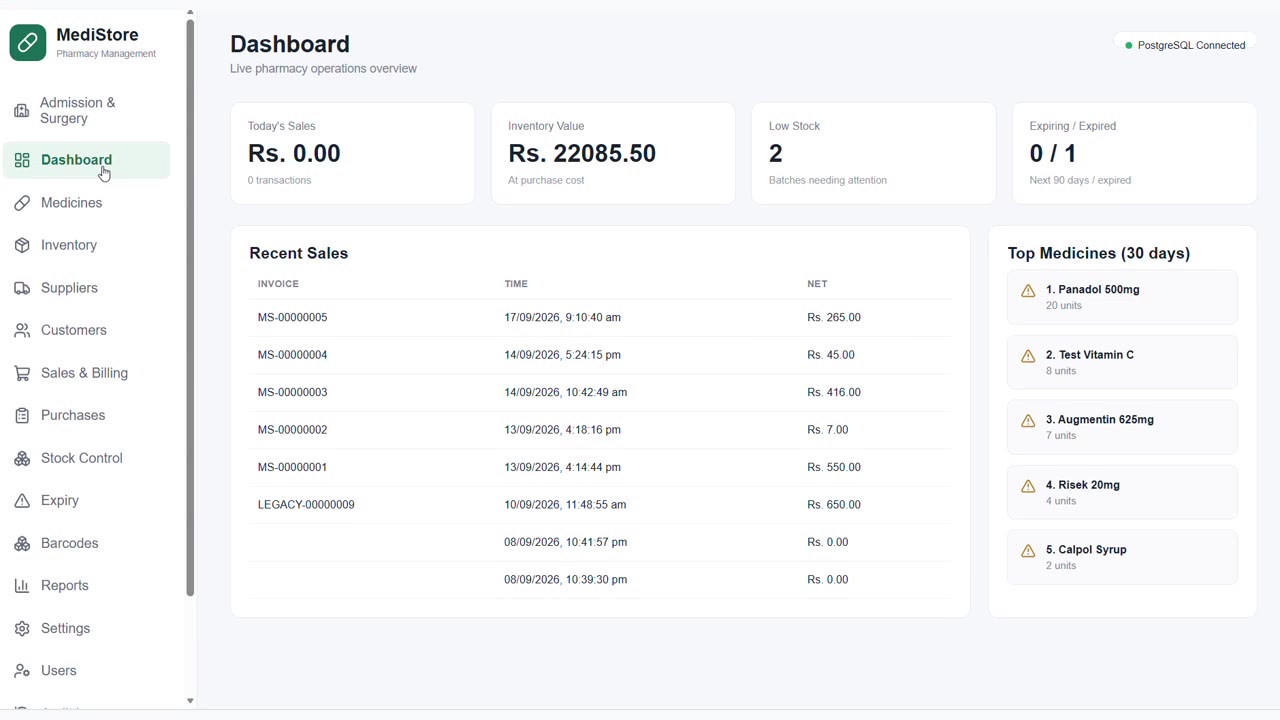Click warning icon beside Calpol Syrup
Viewport: 1280px width, 720px height.
point(1028,551)
